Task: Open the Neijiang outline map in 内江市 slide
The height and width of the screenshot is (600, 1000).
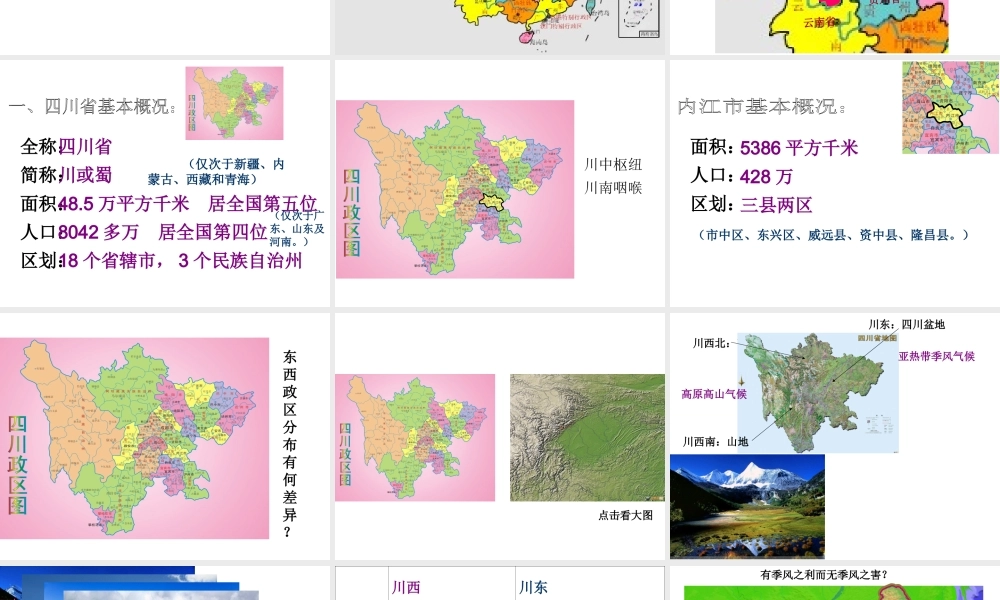Action: pos(951,107)
